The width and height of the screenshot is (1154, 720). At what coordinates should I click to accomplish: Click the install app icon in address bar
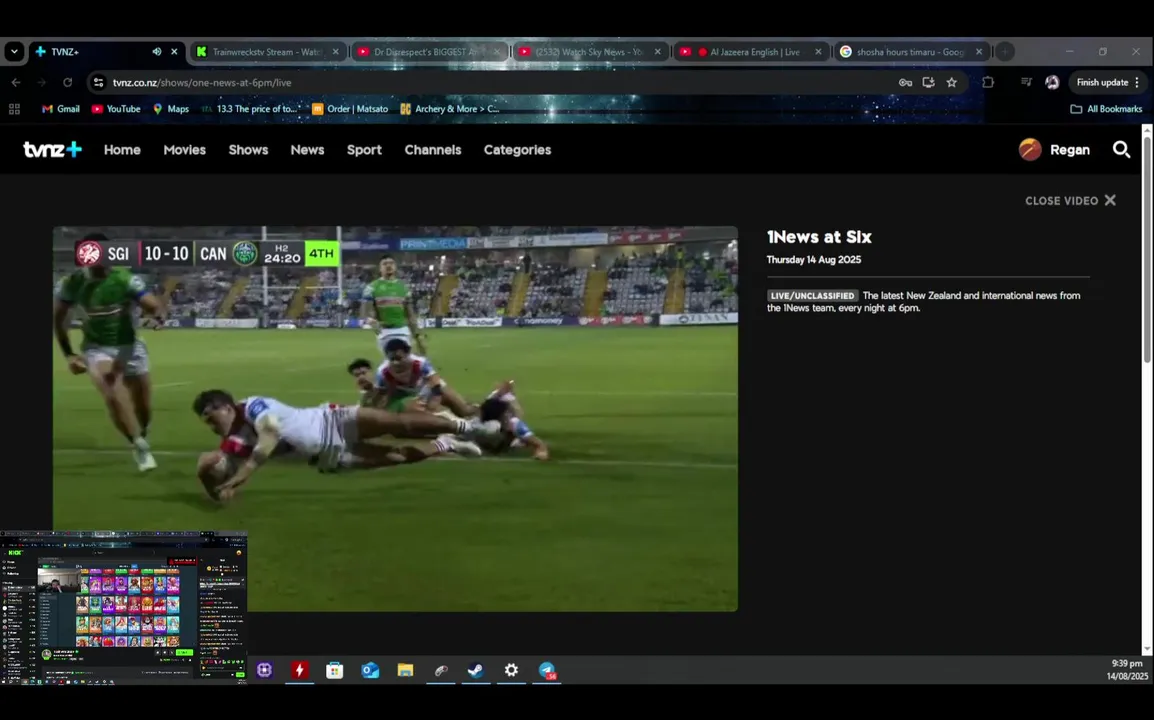[x=928, y=82]
